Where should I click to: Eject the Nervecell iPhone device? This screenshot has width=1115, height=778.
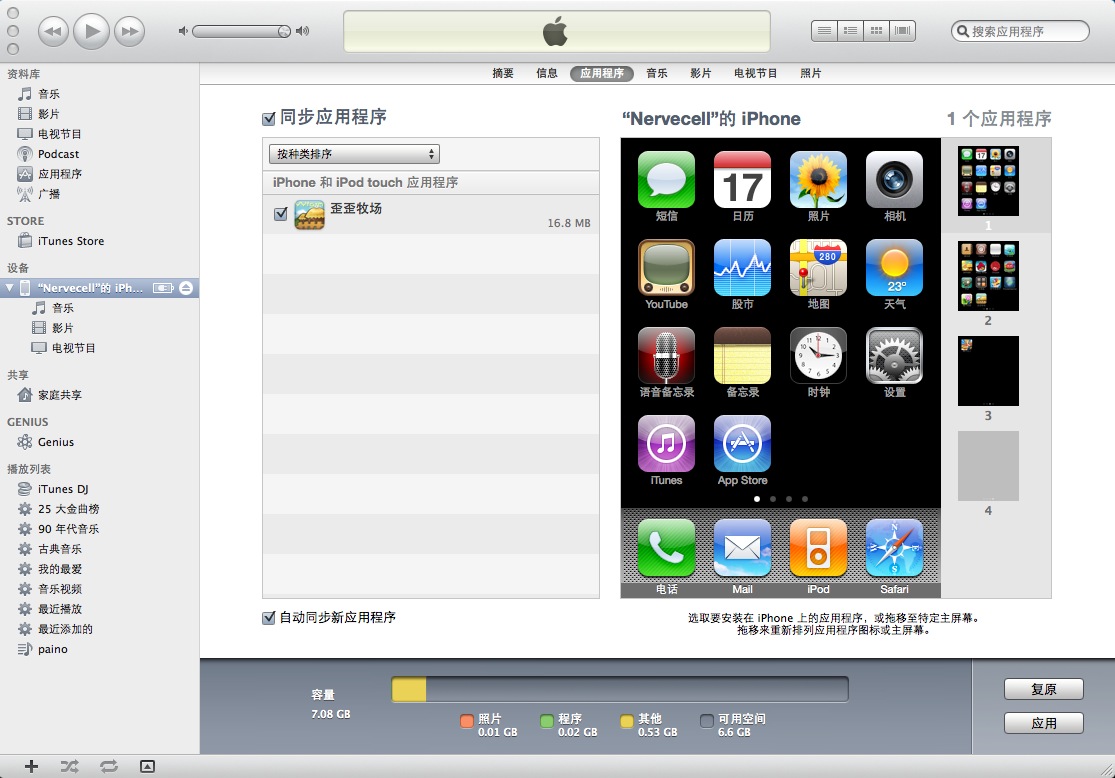pyautogui.click(x=186, y=288)
